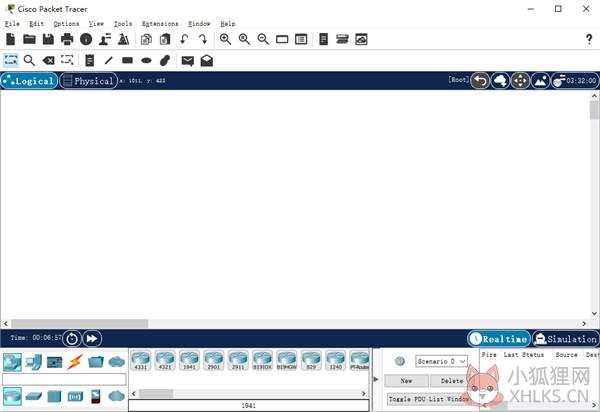
Task: Select the Wireless Devices subcategory icon
Action: click(75, 397)
